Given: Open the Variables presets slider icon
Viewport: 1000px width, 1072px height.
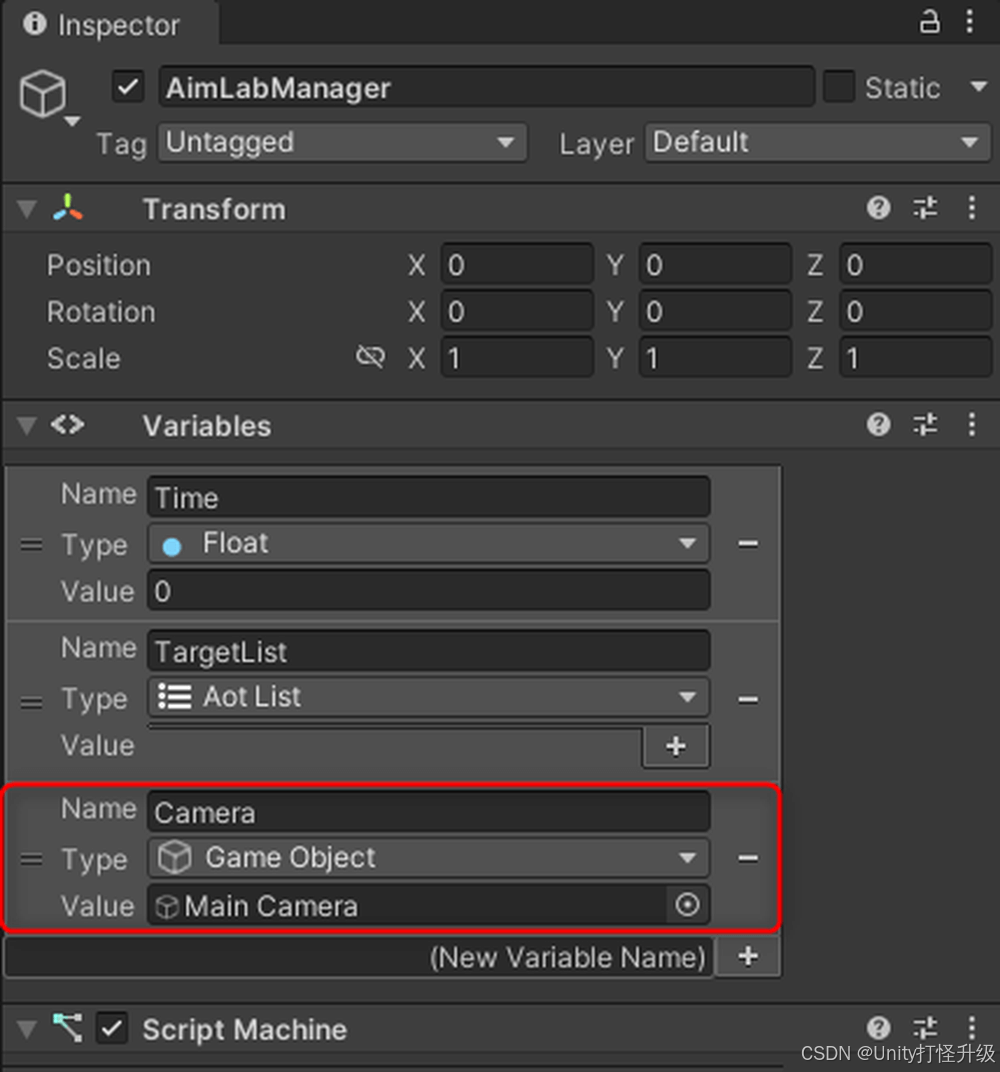Looking at the screenshot, I should pos(925,425).
